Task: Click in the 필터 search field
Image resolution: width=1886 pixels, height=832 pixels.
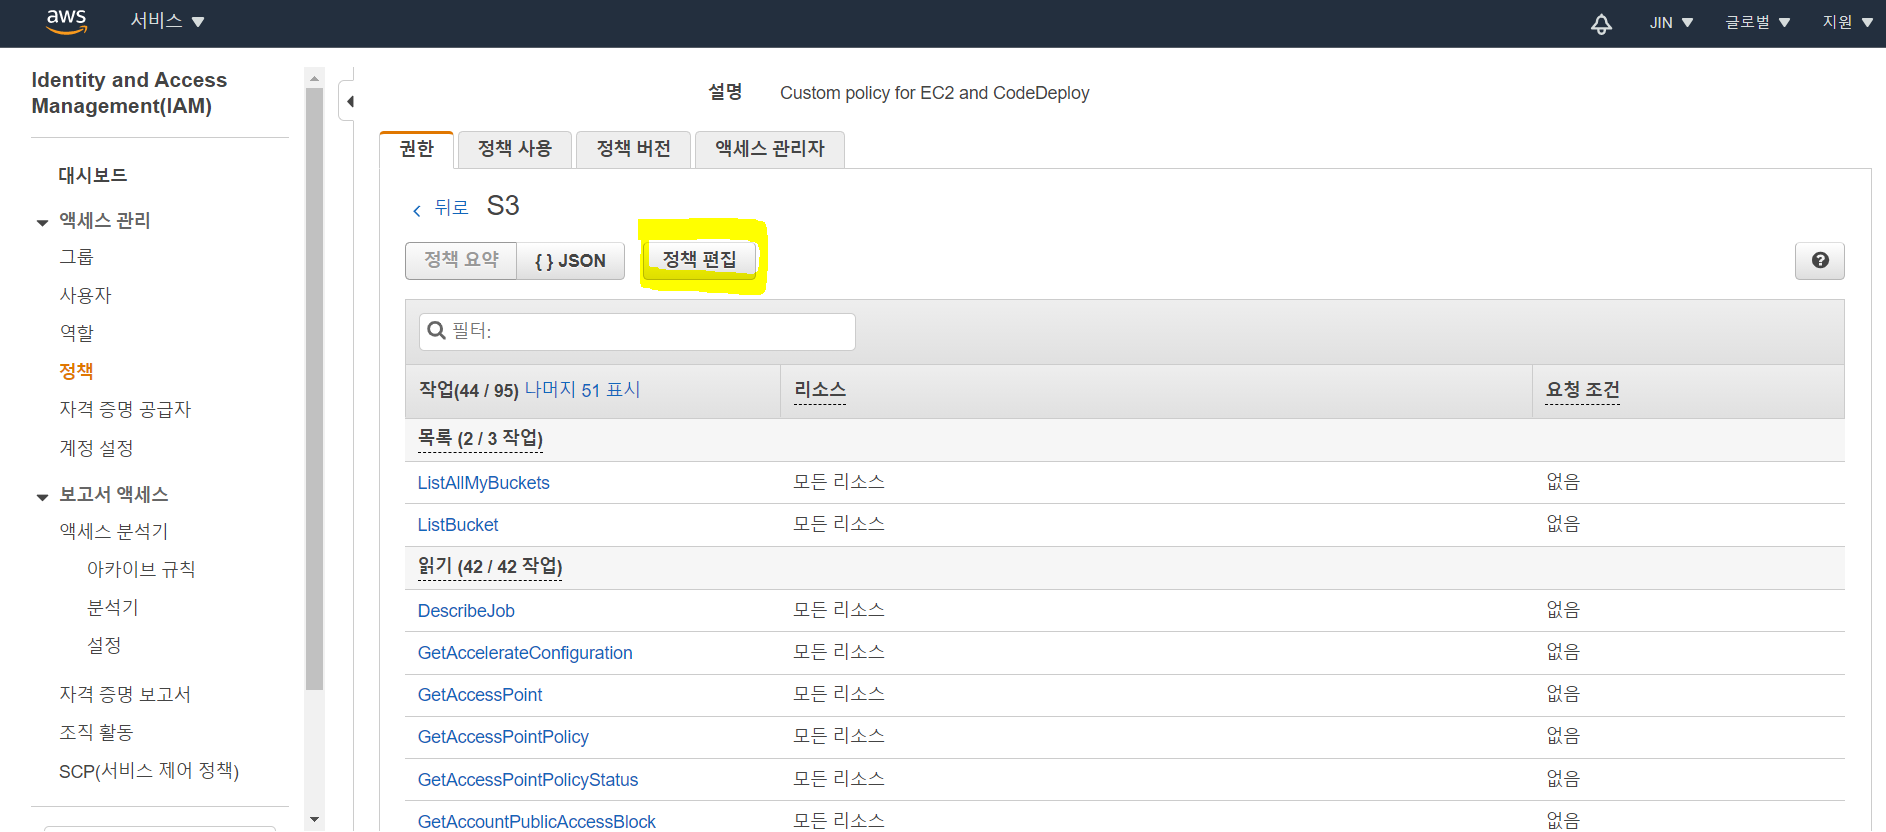Action: click(650, 331)
